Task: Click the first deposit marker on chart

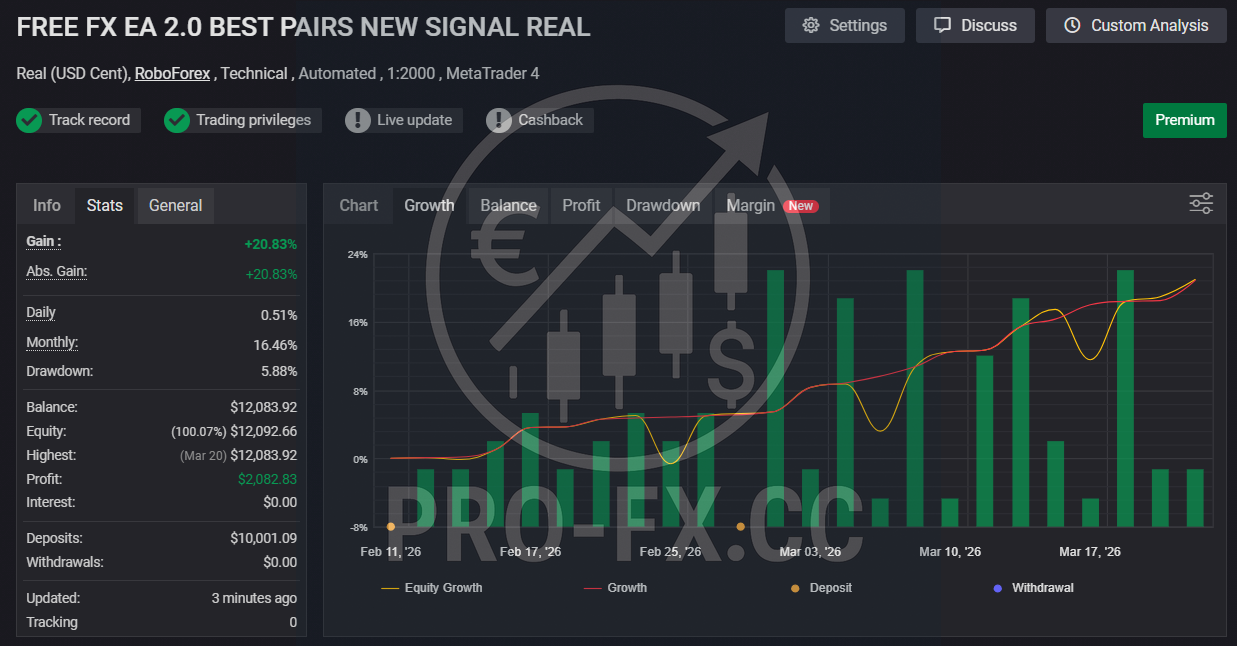Action: coord(391,526)
